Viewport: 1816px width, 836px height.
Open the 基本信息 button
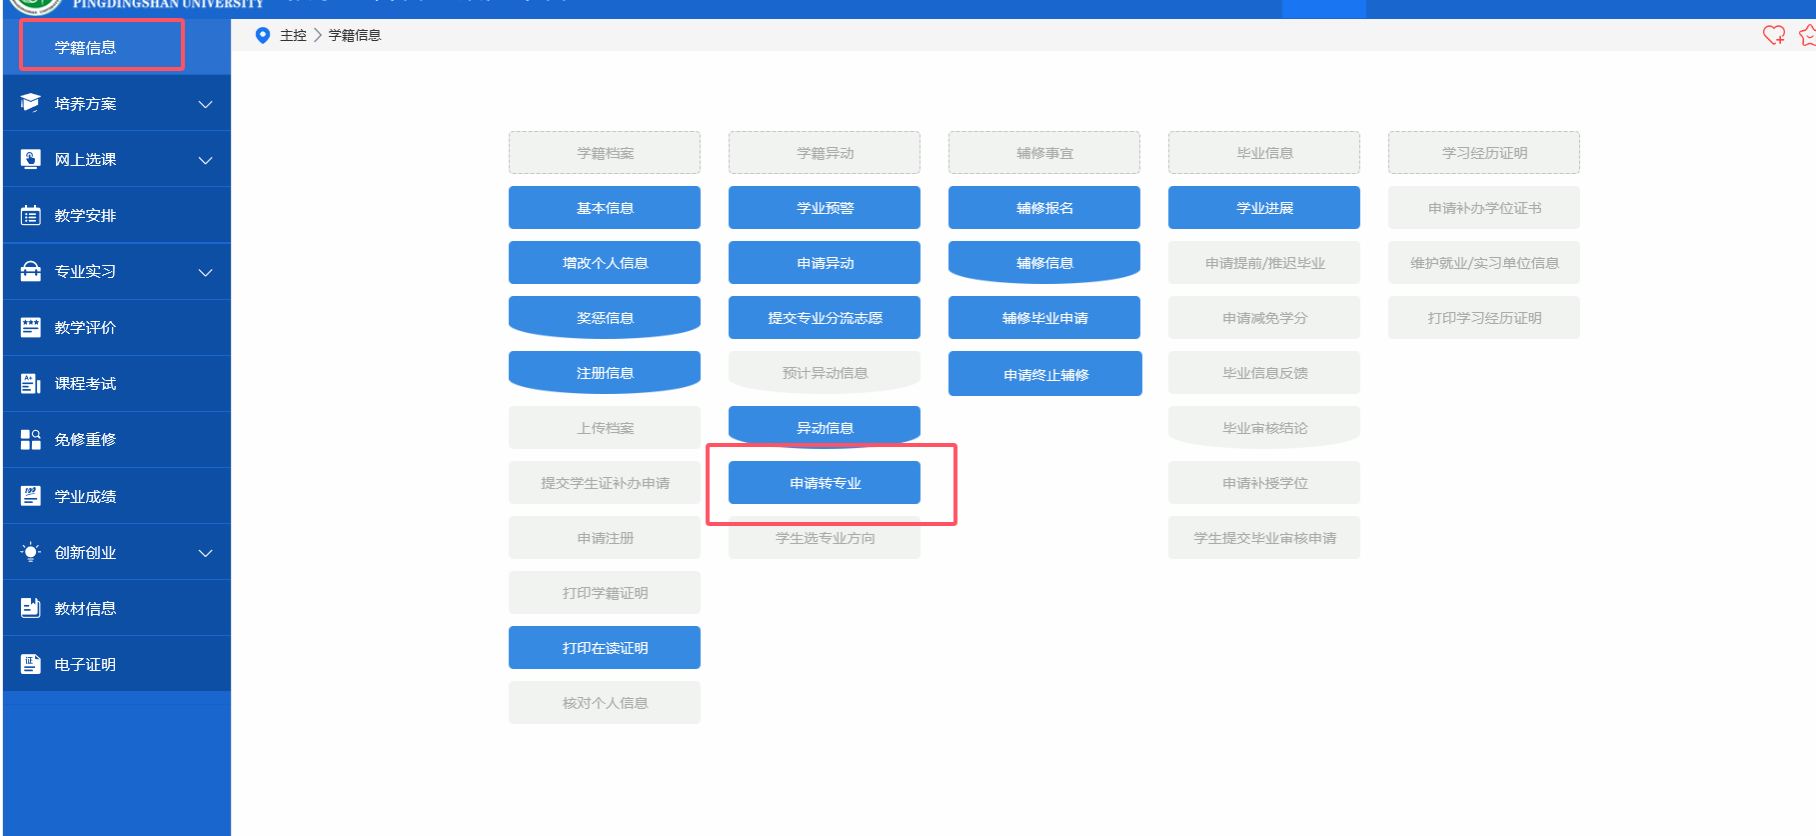pyautogui.click(x=604, y=208)
